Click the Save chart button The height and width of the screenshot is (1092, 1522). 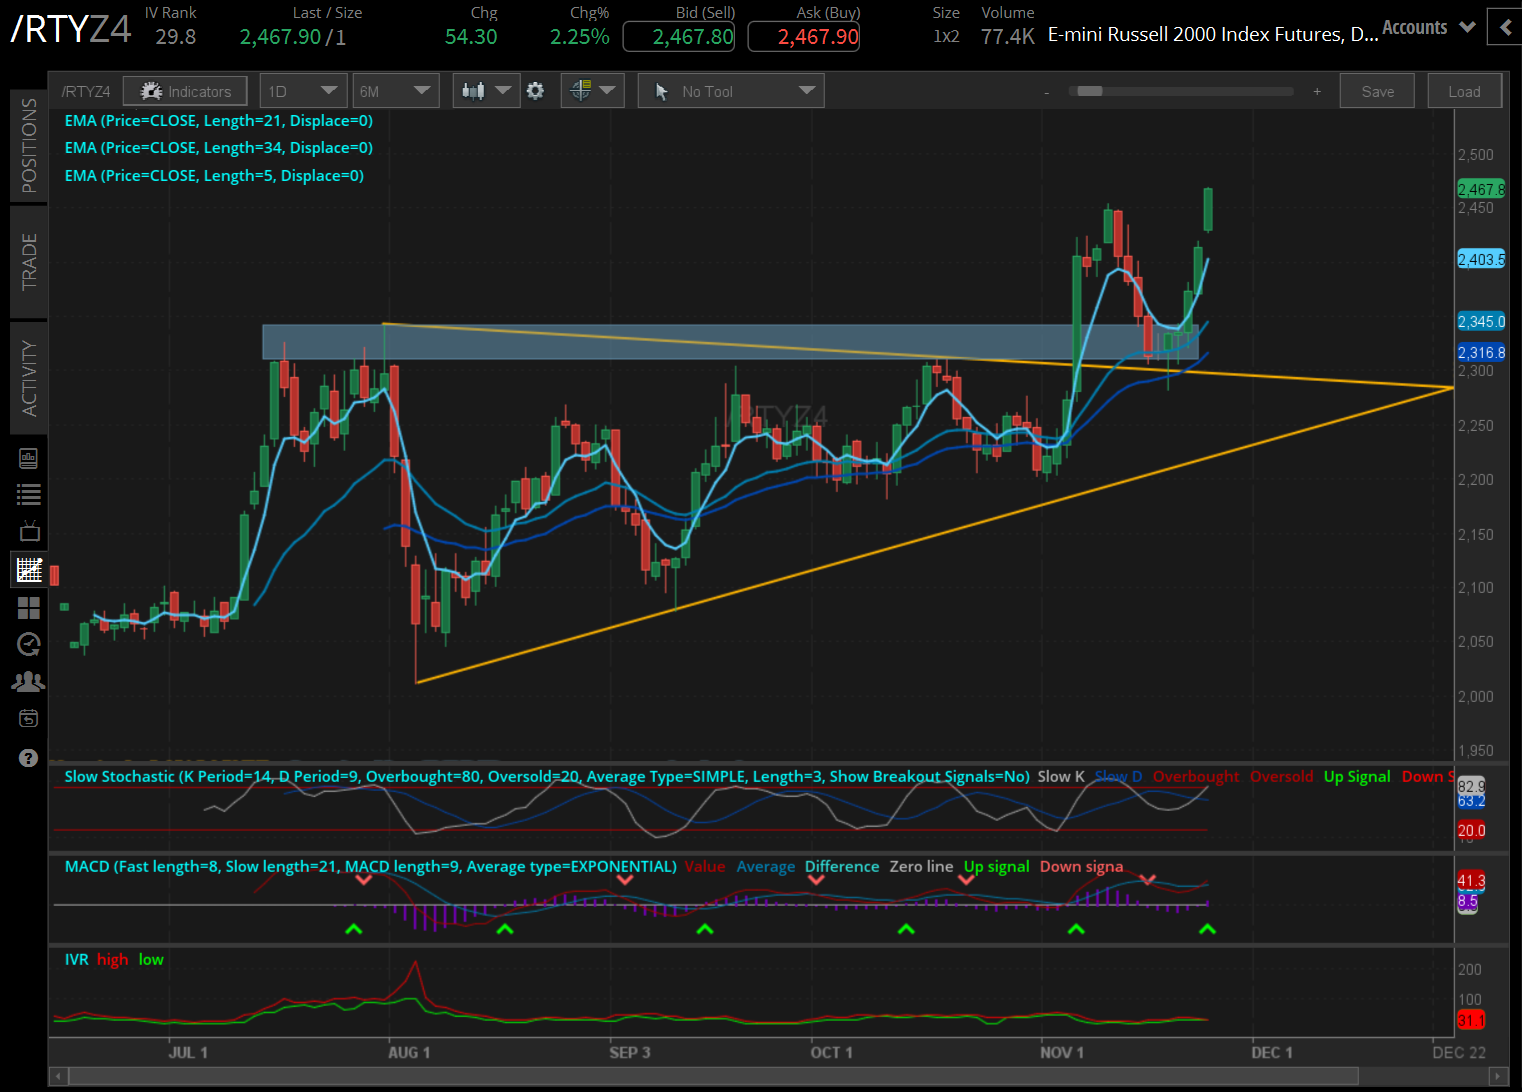pos(1377,91)
